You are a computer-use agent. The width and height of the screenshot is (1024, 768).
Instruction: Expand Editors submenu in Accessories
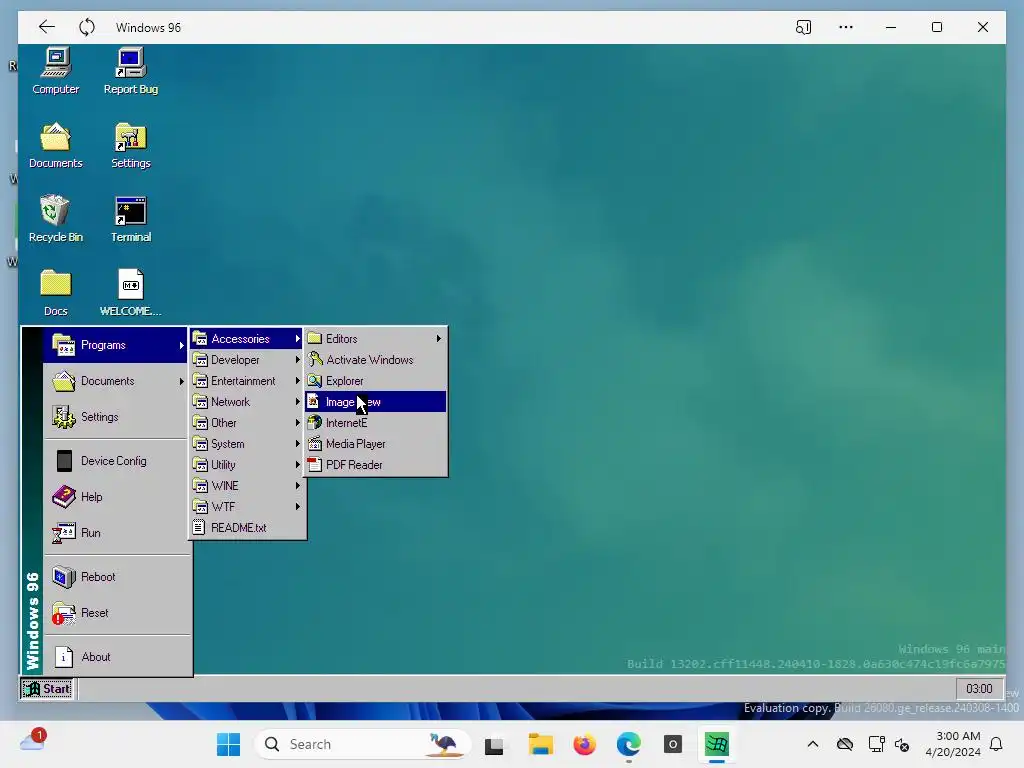click(x=376, y=338)
